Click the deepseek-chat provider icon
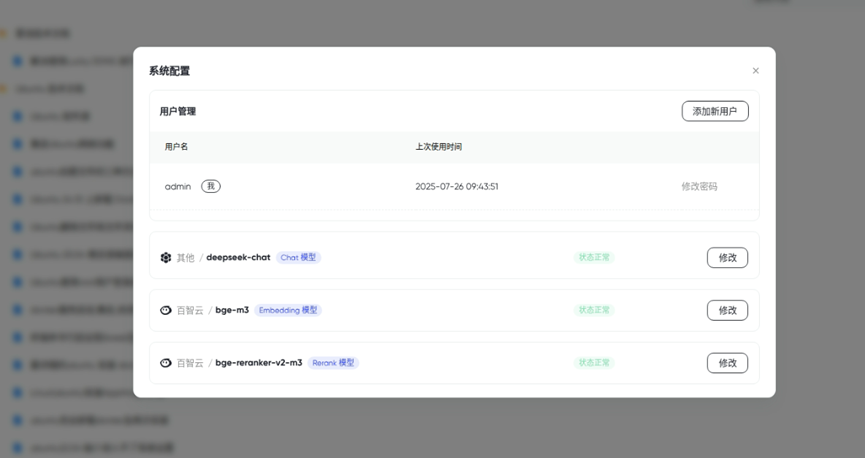Viewport: 865px width, 458px height. click(165, 258)
